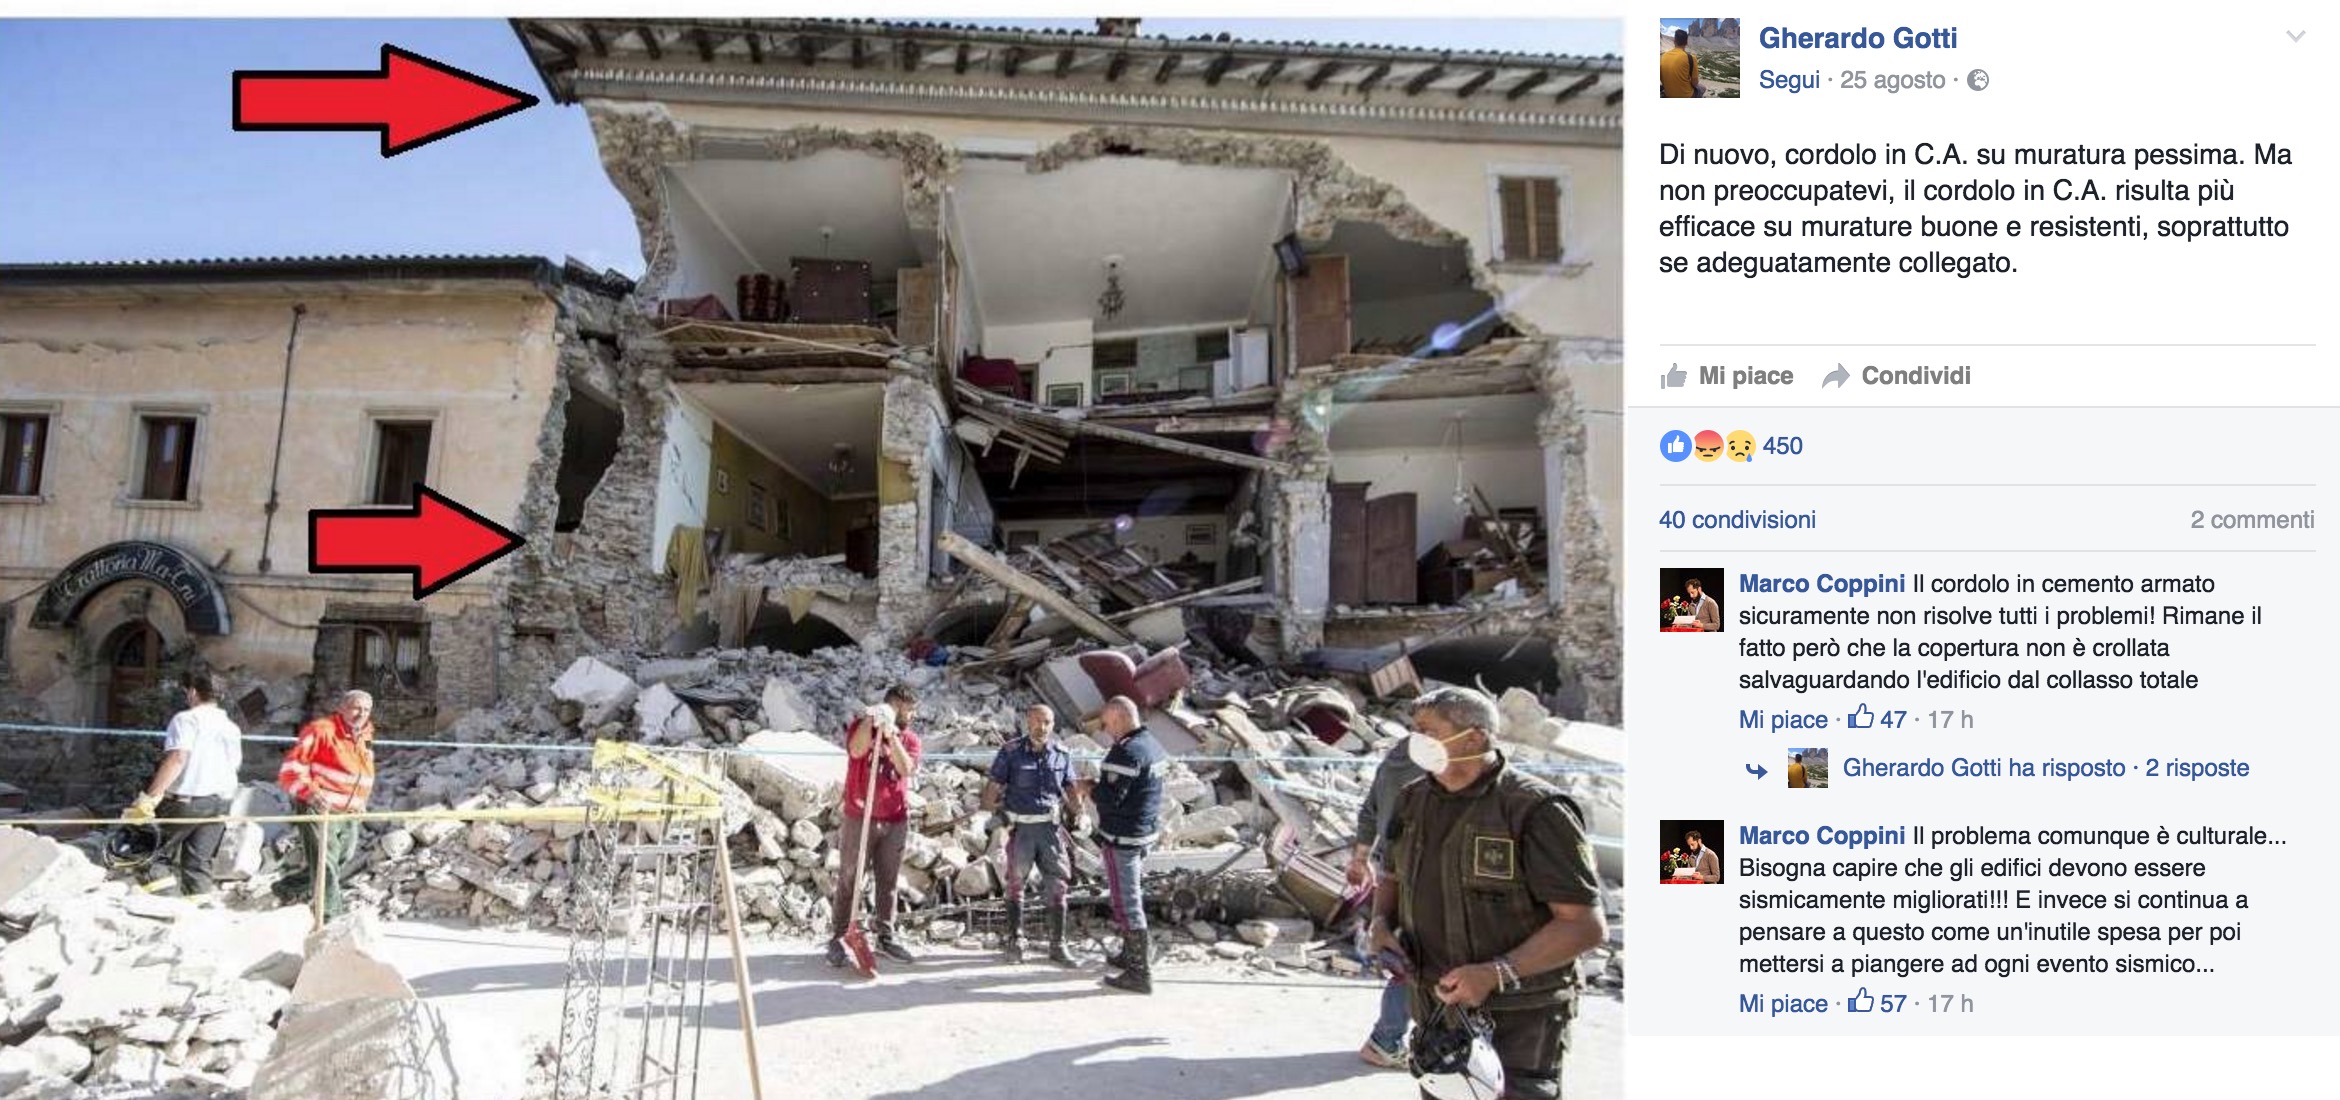
Task: Open the collapsed building photo
Action: point(811,558)
